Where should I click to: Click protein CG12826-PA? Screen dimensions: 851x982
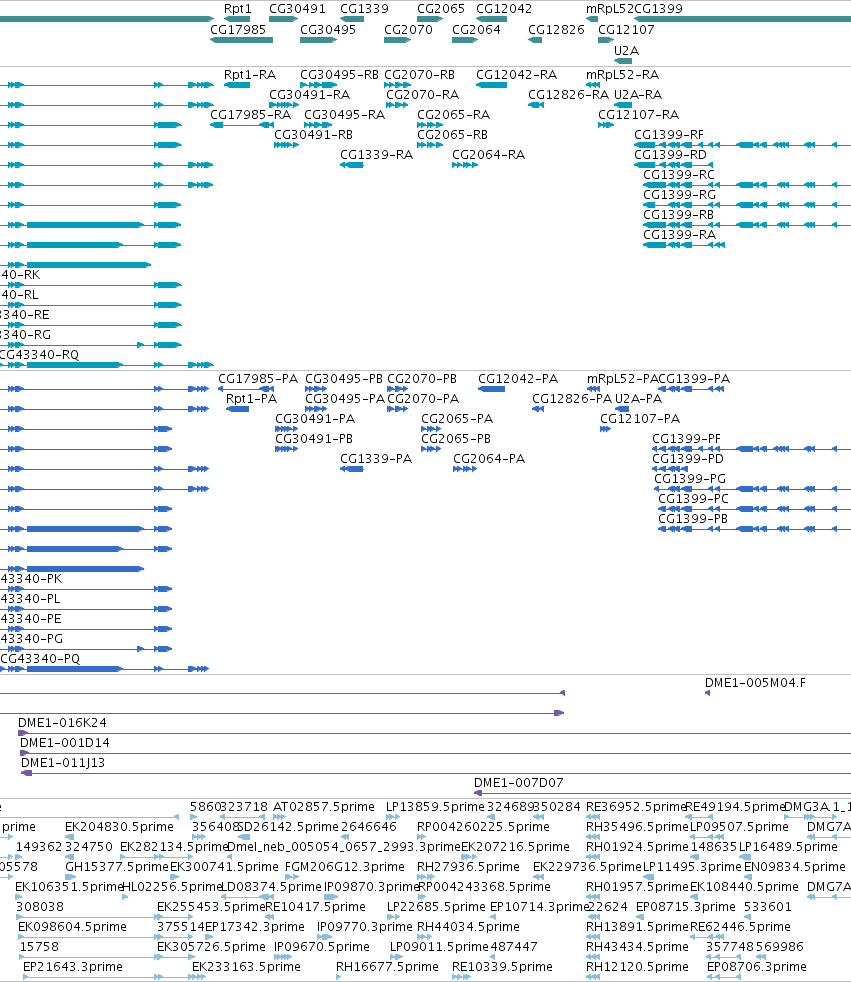[572, 399]
